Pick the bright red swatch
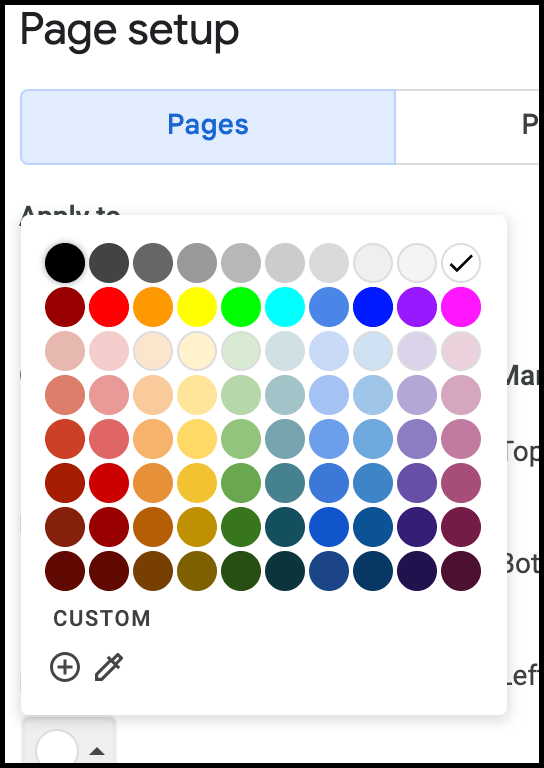 (109, 307)
